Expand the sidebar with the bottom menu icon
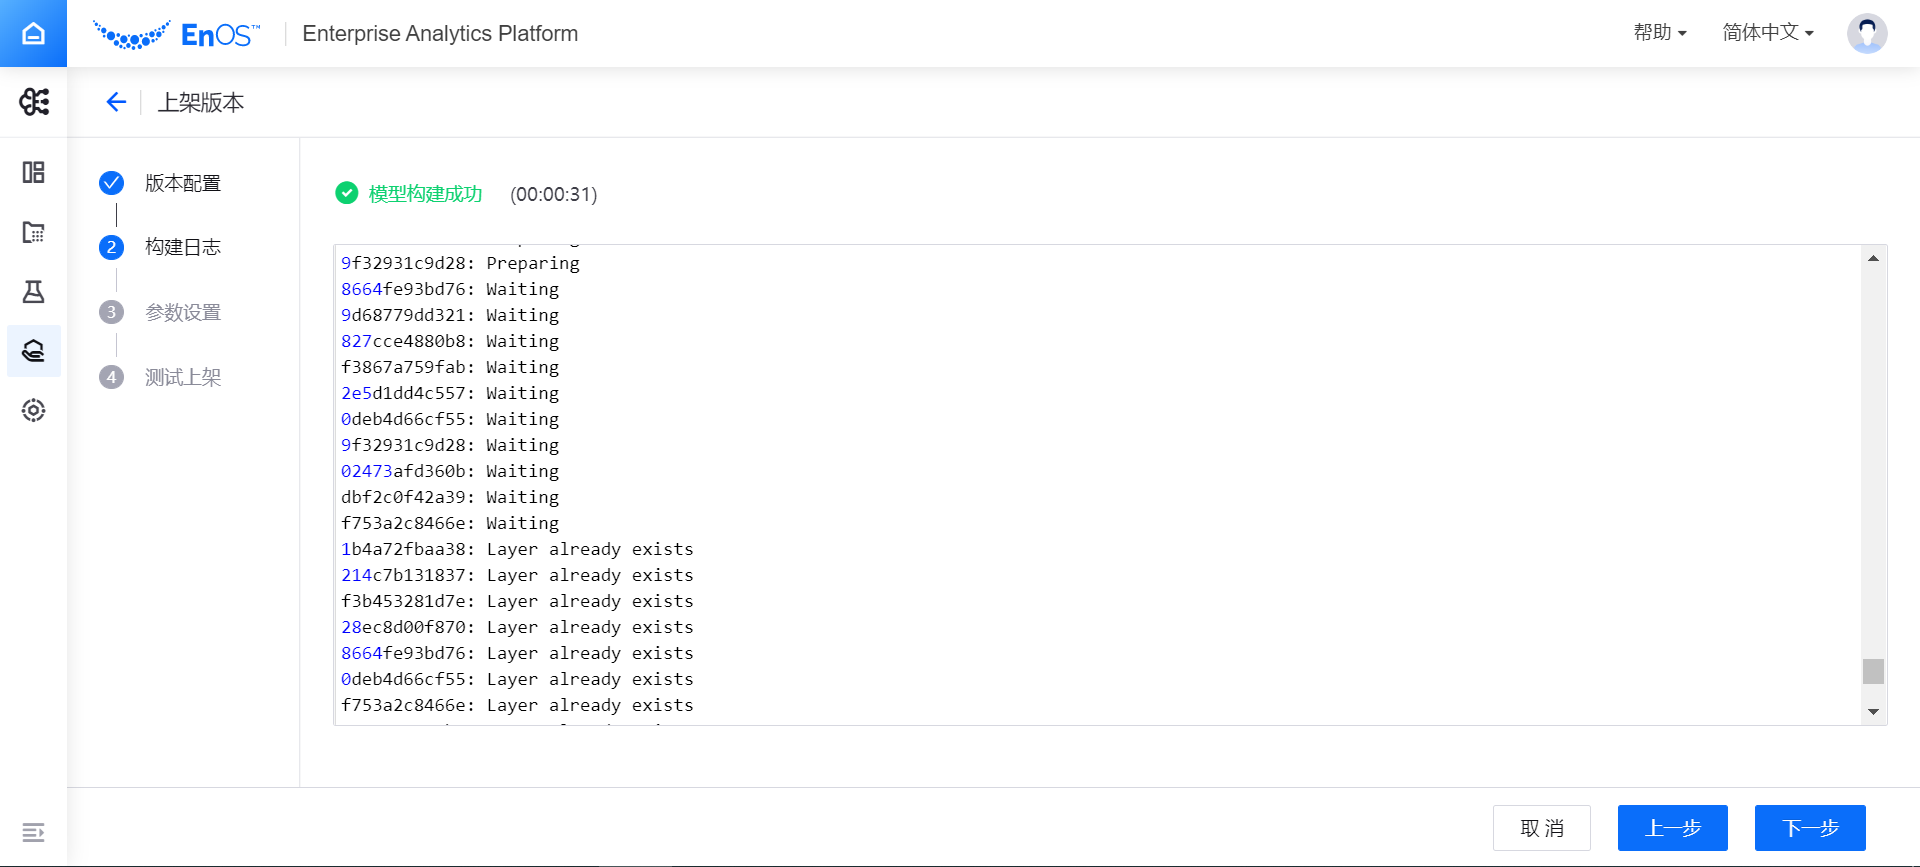1920x867 pixels. click(34, 832)
